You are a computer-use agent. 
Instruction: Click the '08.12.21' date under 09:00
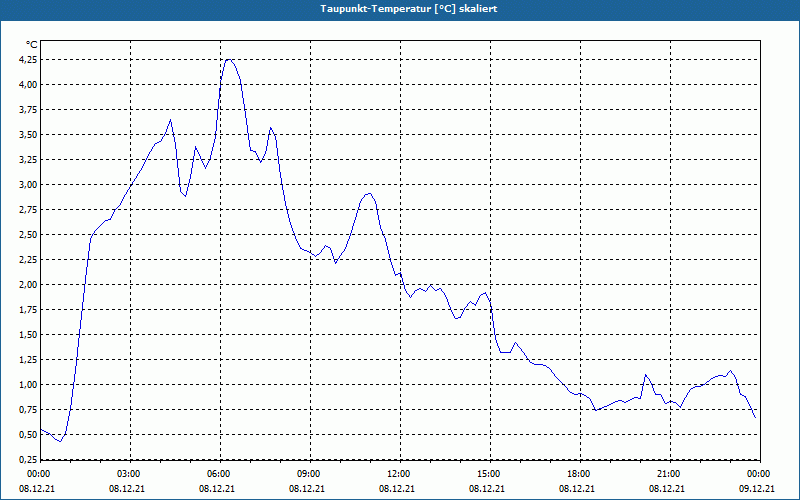(307, 489)
